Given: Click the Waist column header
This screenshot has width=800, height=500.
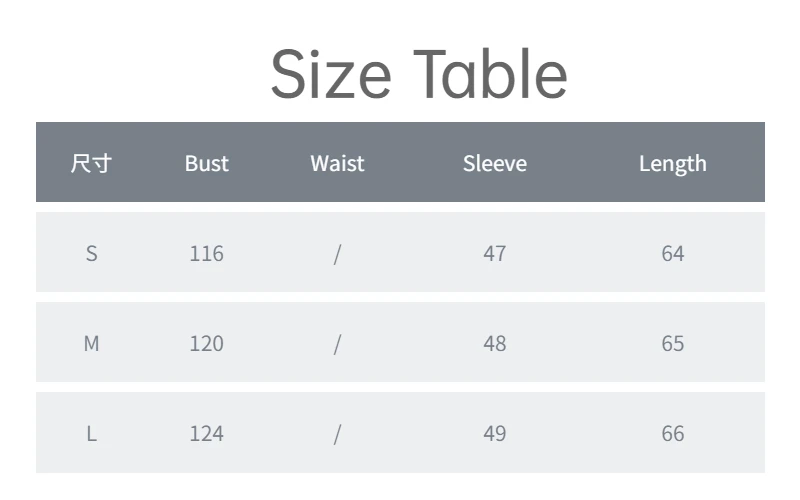Looking at the screenshot, I should 337,163.
